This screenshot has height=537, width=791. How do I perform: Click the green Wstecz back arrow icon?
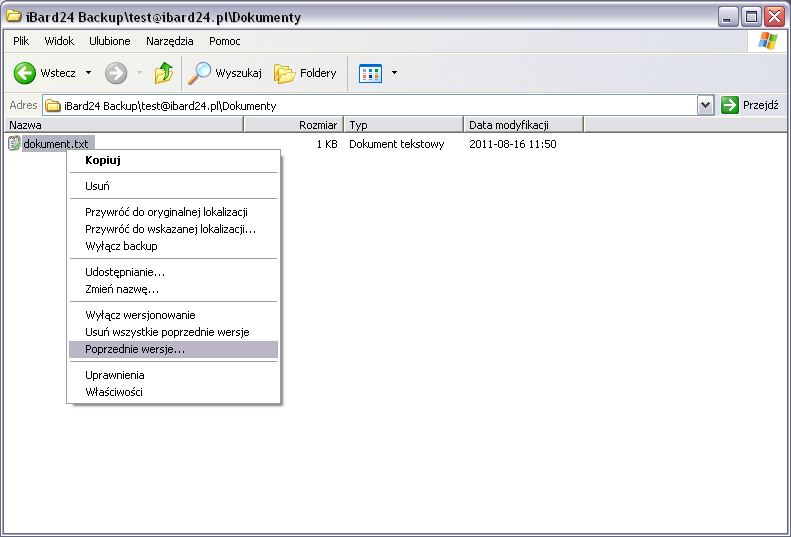pyautogui.click(x=24, y=73)
